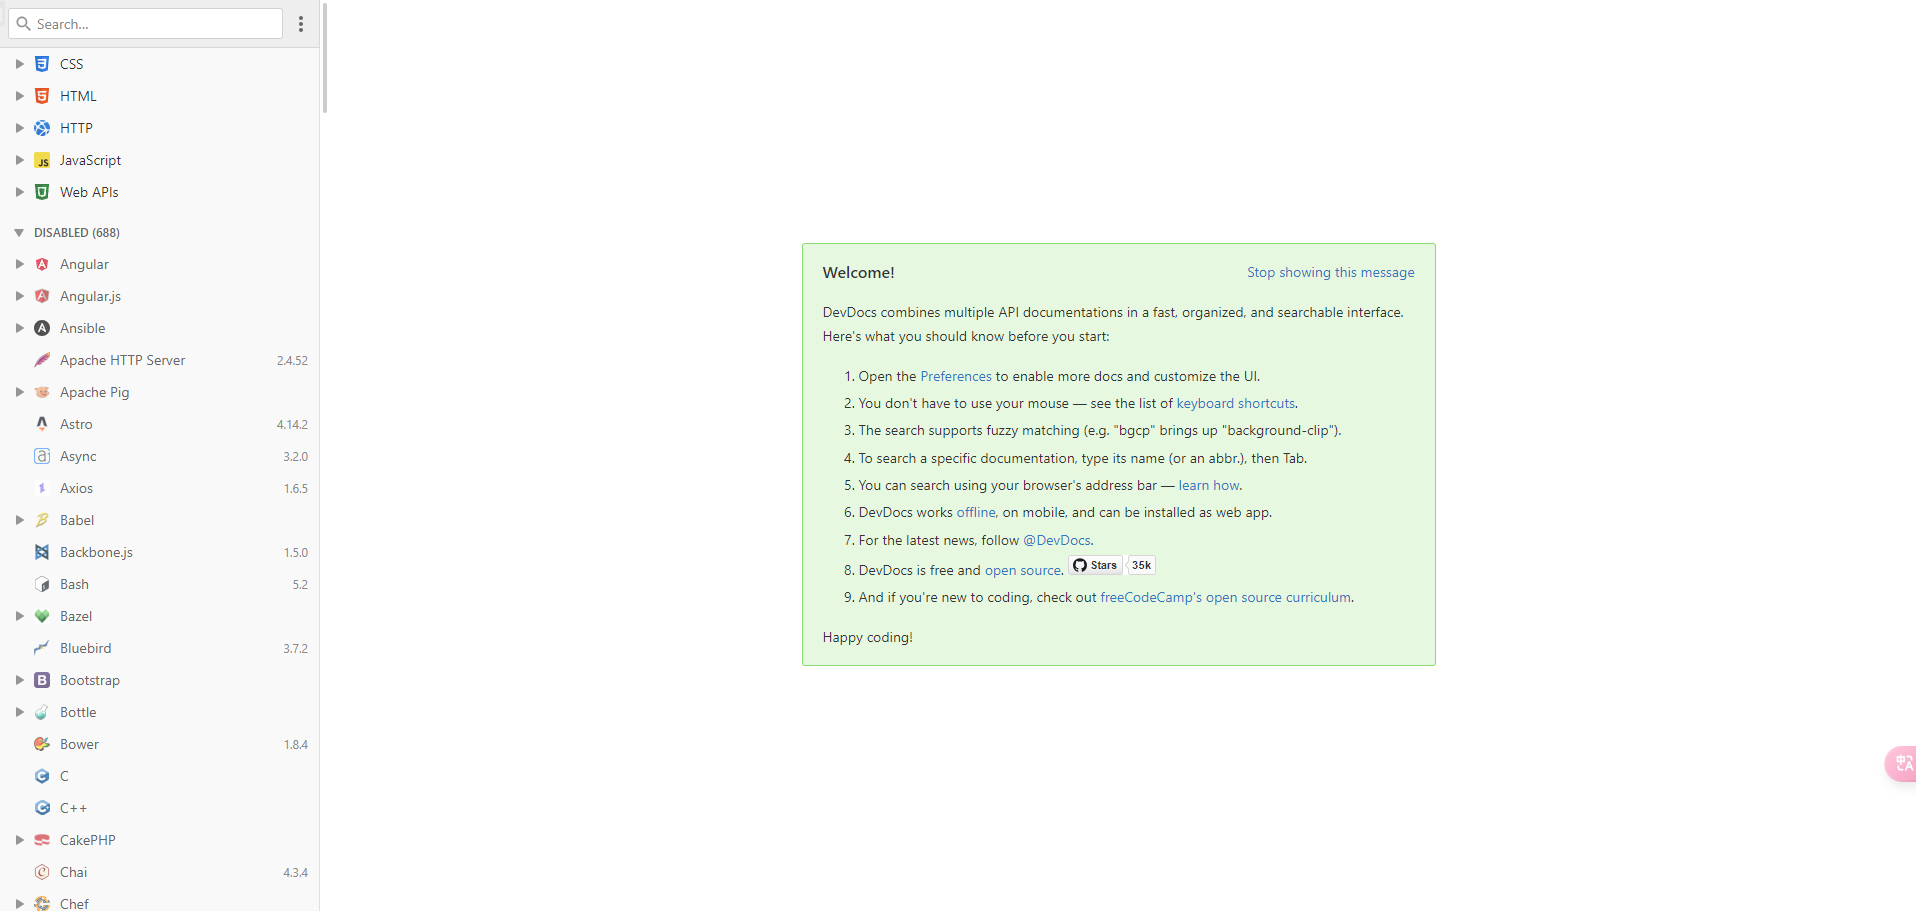Image resolution: width=1916 pixels, height=911 pixels.
Task: Click the Apache HTTP Server feather icon
Action: coord(42,360)
